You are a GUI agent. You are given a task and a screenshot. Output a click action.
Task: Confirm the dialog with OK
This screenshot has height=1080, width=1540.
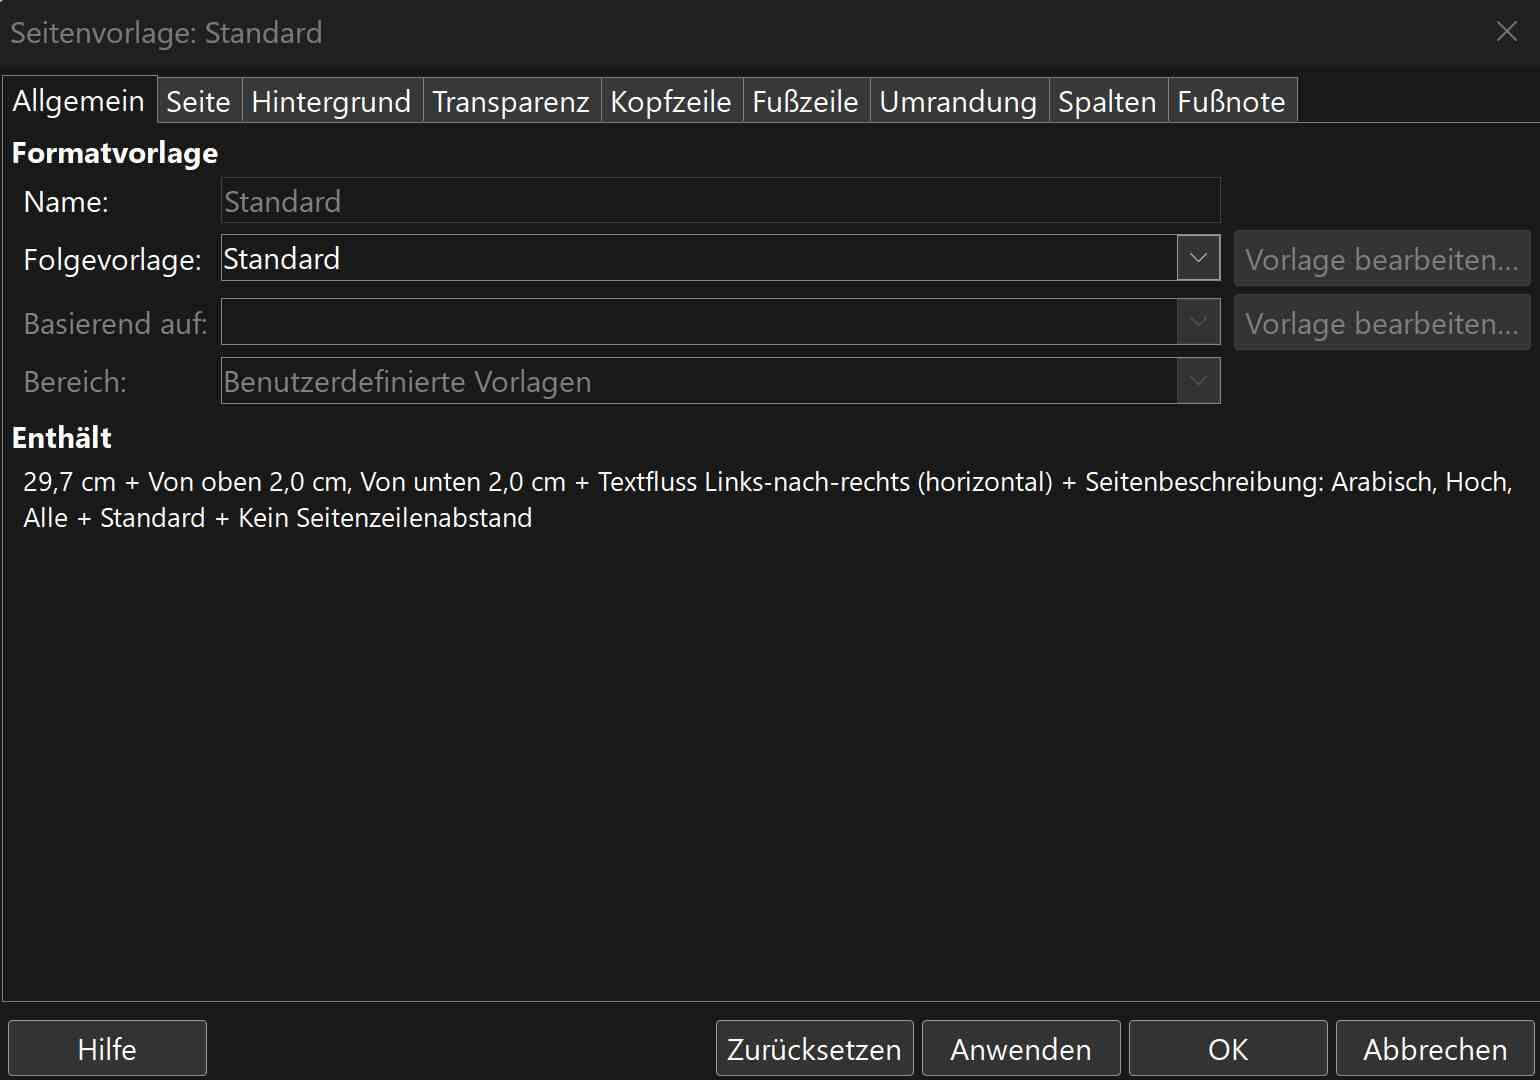point(1227,1048)
